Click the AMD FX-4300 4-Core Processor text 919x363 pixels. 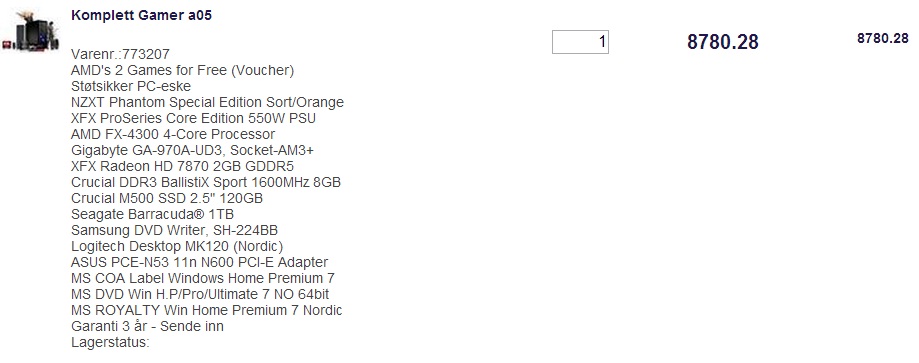(173, 134)
